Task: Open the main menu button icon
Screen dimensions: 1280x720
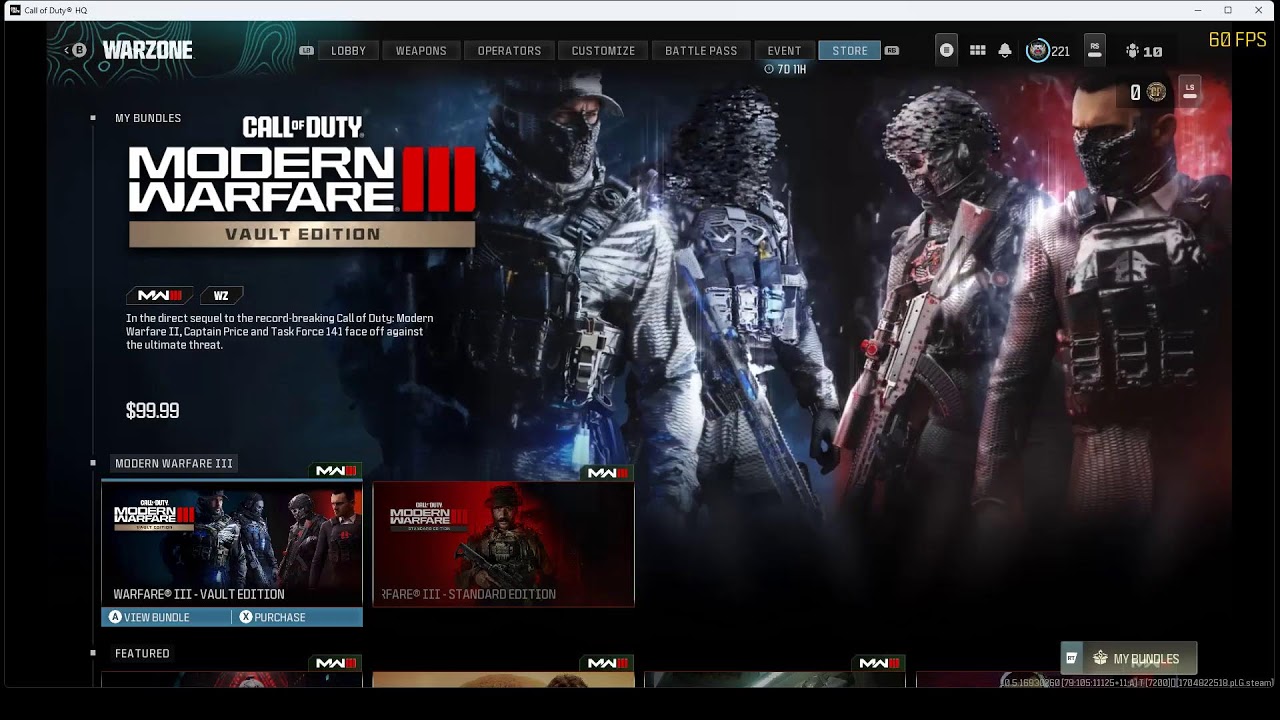Action: [946, 50]
